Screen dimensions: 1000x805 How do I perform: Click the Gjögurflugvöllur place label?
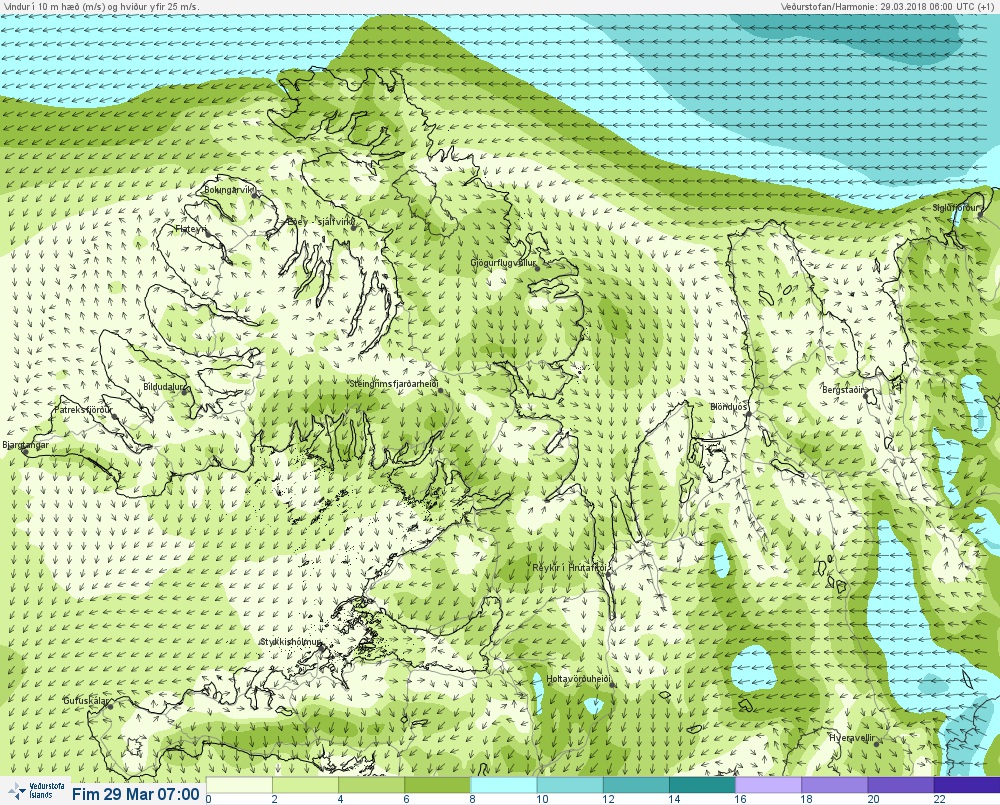(503, 263)
